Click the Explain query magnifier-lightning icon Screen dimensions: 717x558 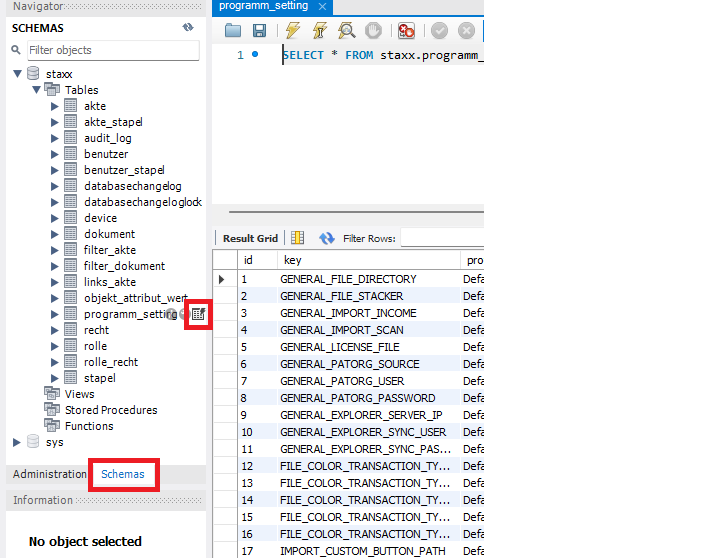346,31
